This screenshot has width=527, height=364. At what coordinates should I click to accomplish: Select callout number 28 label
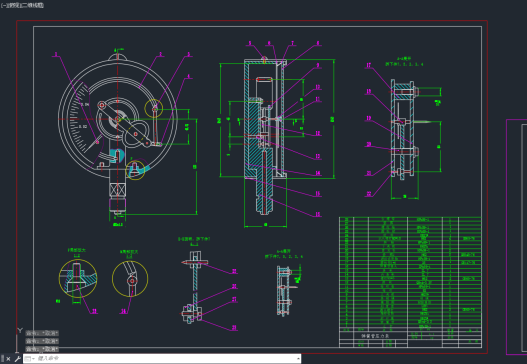234,327
